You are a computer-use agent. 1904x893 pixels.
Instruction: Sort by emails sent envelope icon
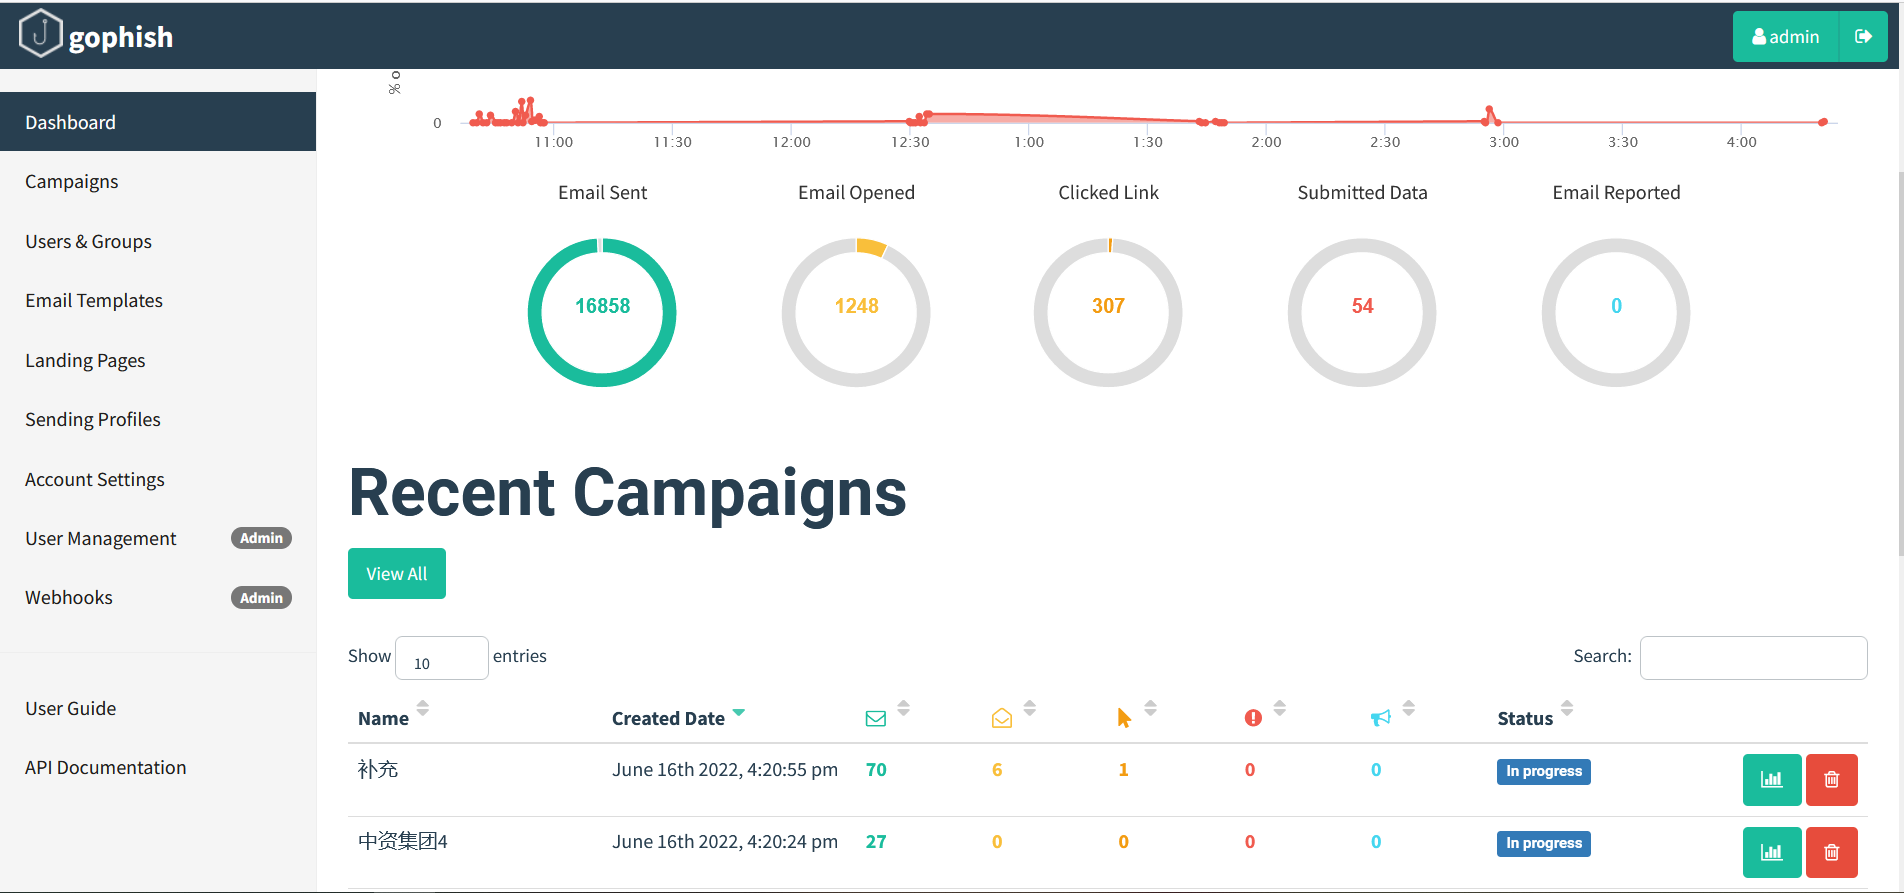tap(876, 718)
